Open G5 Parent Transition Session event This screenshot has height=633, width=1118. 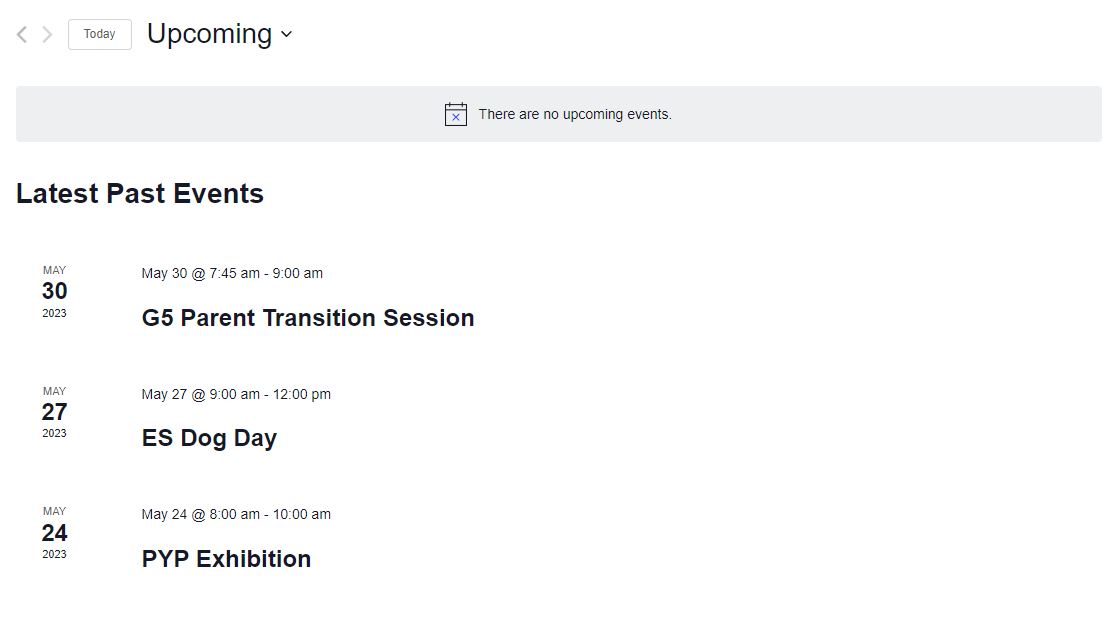[x=308, y=318]
